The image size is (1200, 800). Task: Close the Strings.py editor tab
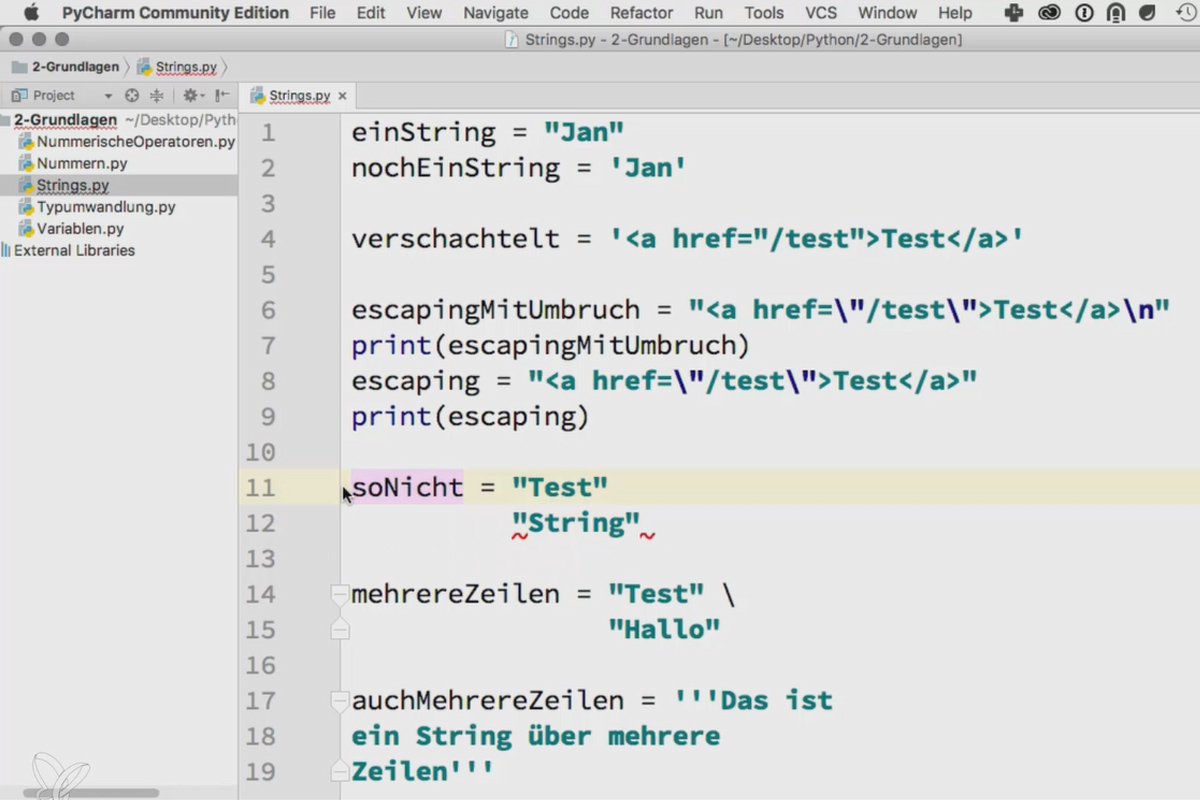tap(342, 96)
